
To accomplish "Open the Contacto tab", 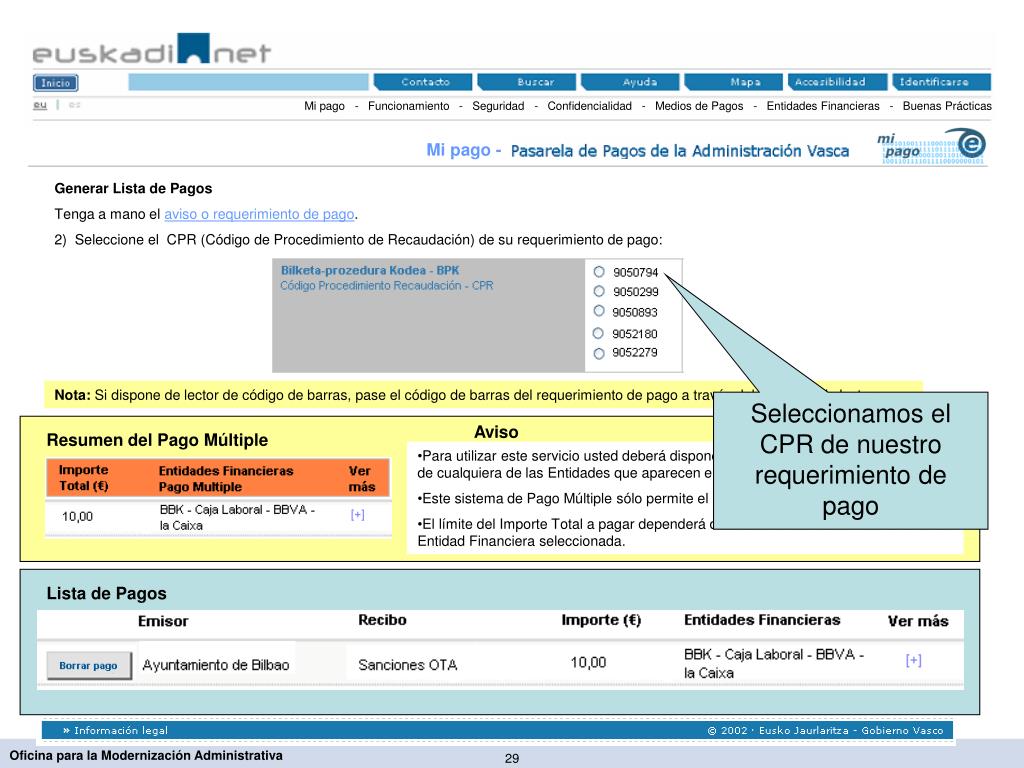I will 423,82.
